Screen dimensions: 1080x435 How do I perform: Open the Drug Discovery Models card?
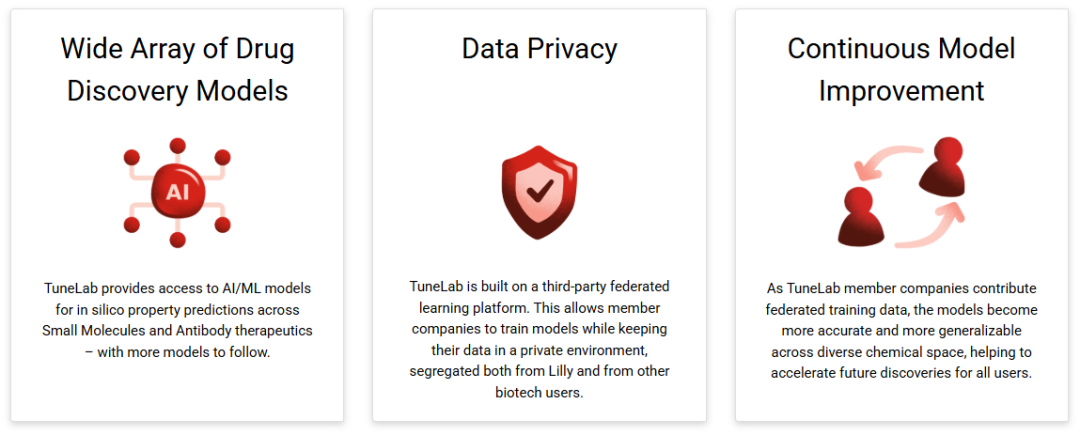click(177, 215)
